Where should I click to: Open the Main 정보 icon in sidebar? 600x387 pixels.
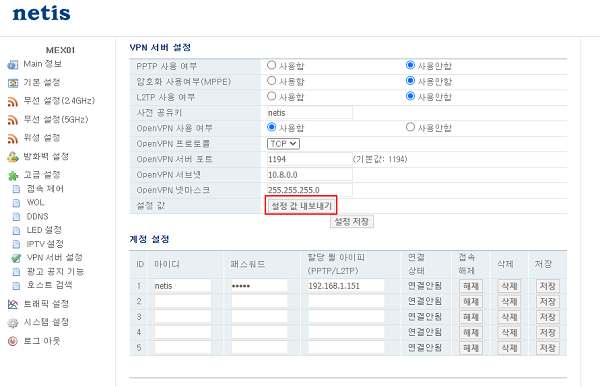[13, 65]
